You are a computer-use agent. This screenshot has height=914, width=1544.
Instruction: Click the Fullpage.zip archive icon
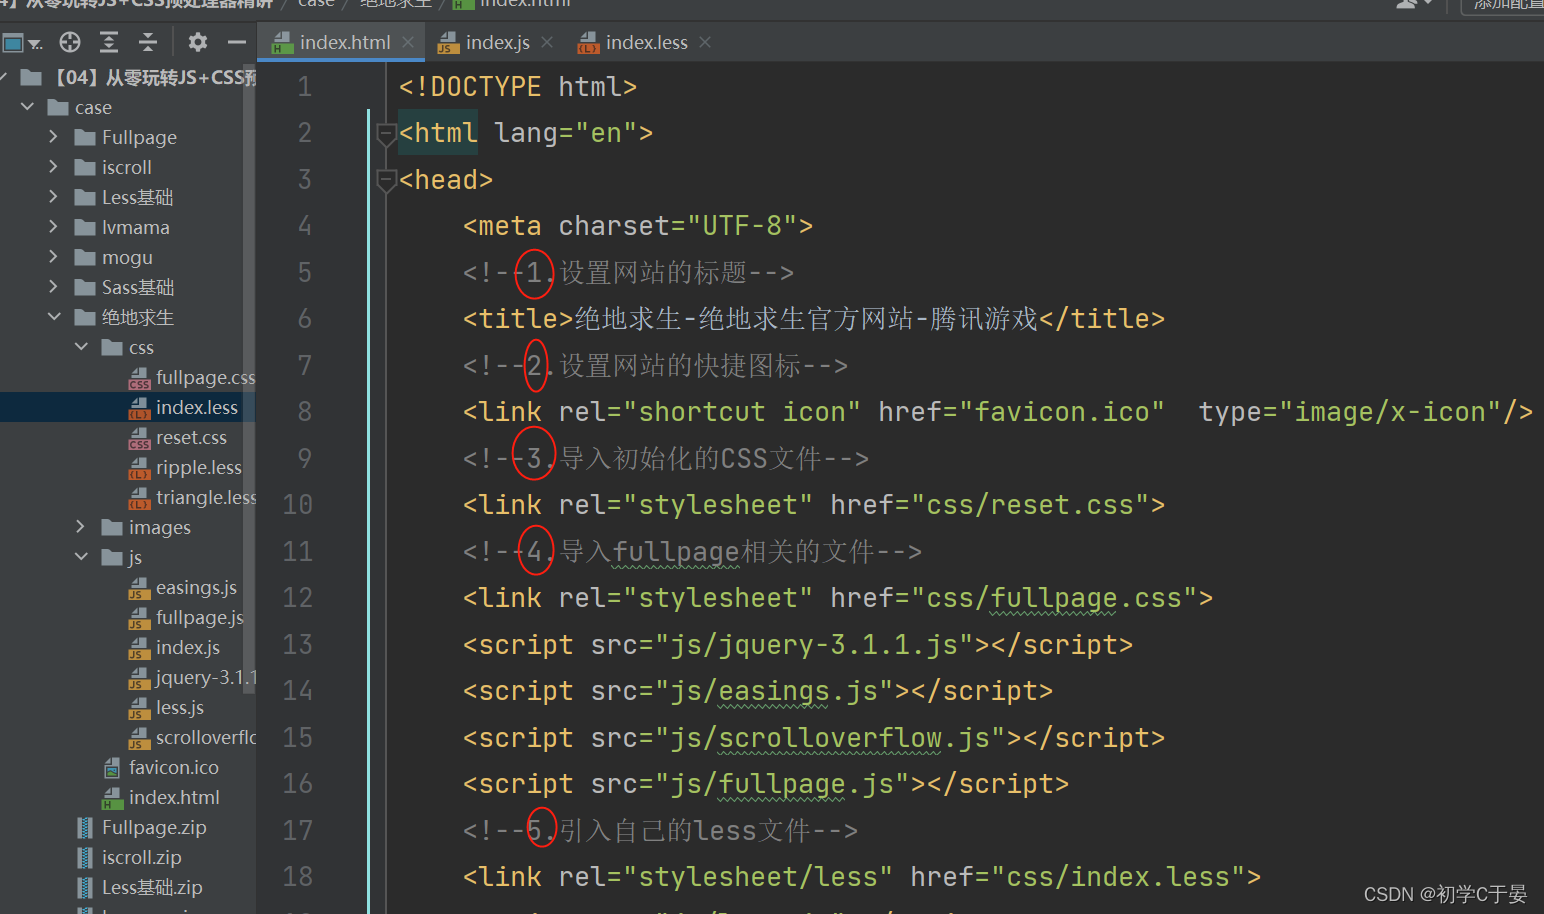pyautogui.click(x=86, y=828)
